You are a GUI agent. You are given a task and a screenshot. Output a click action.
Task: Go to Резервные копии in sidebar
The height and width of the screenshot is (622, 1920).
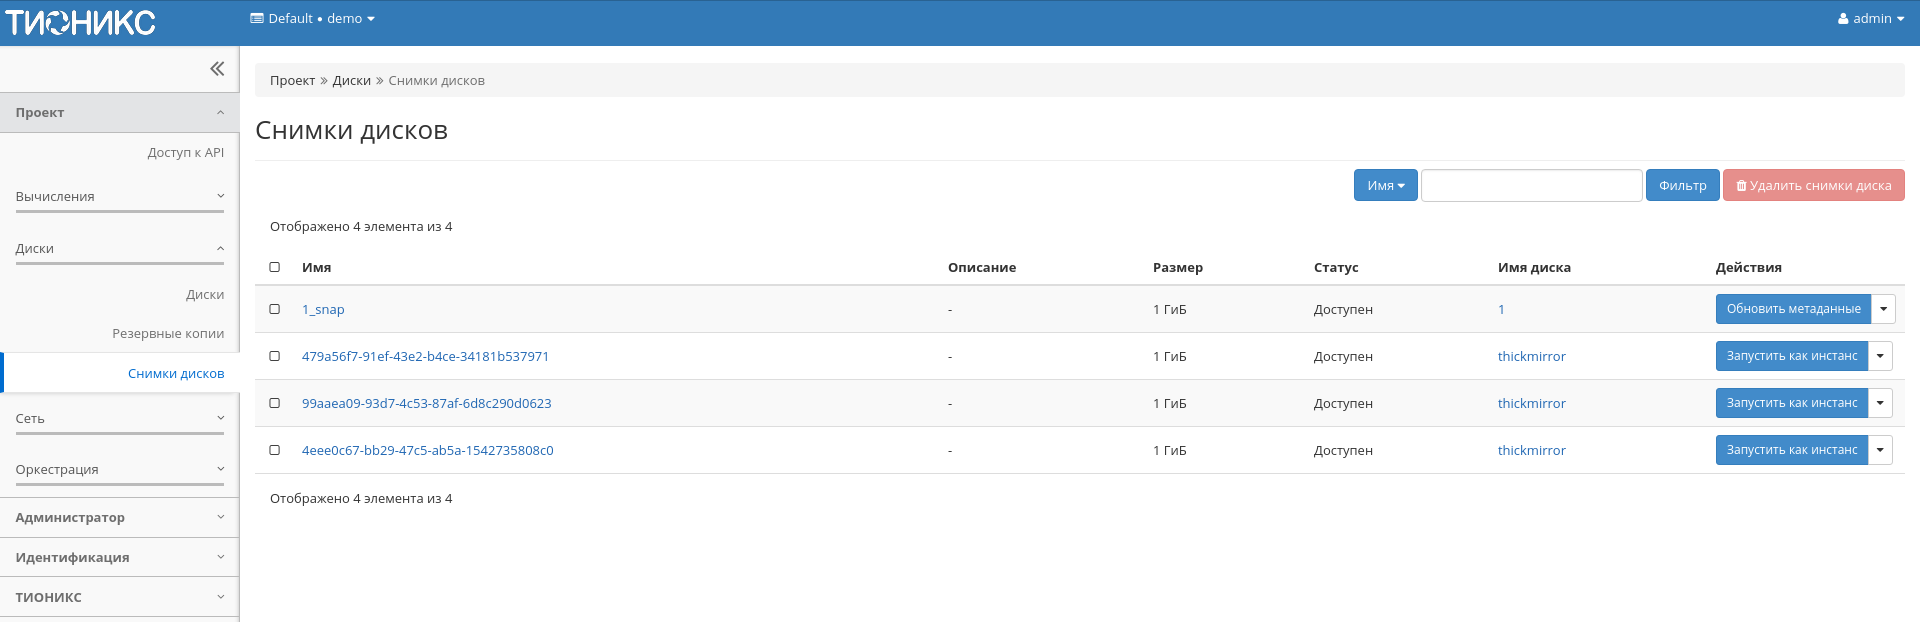coord(168,334)
